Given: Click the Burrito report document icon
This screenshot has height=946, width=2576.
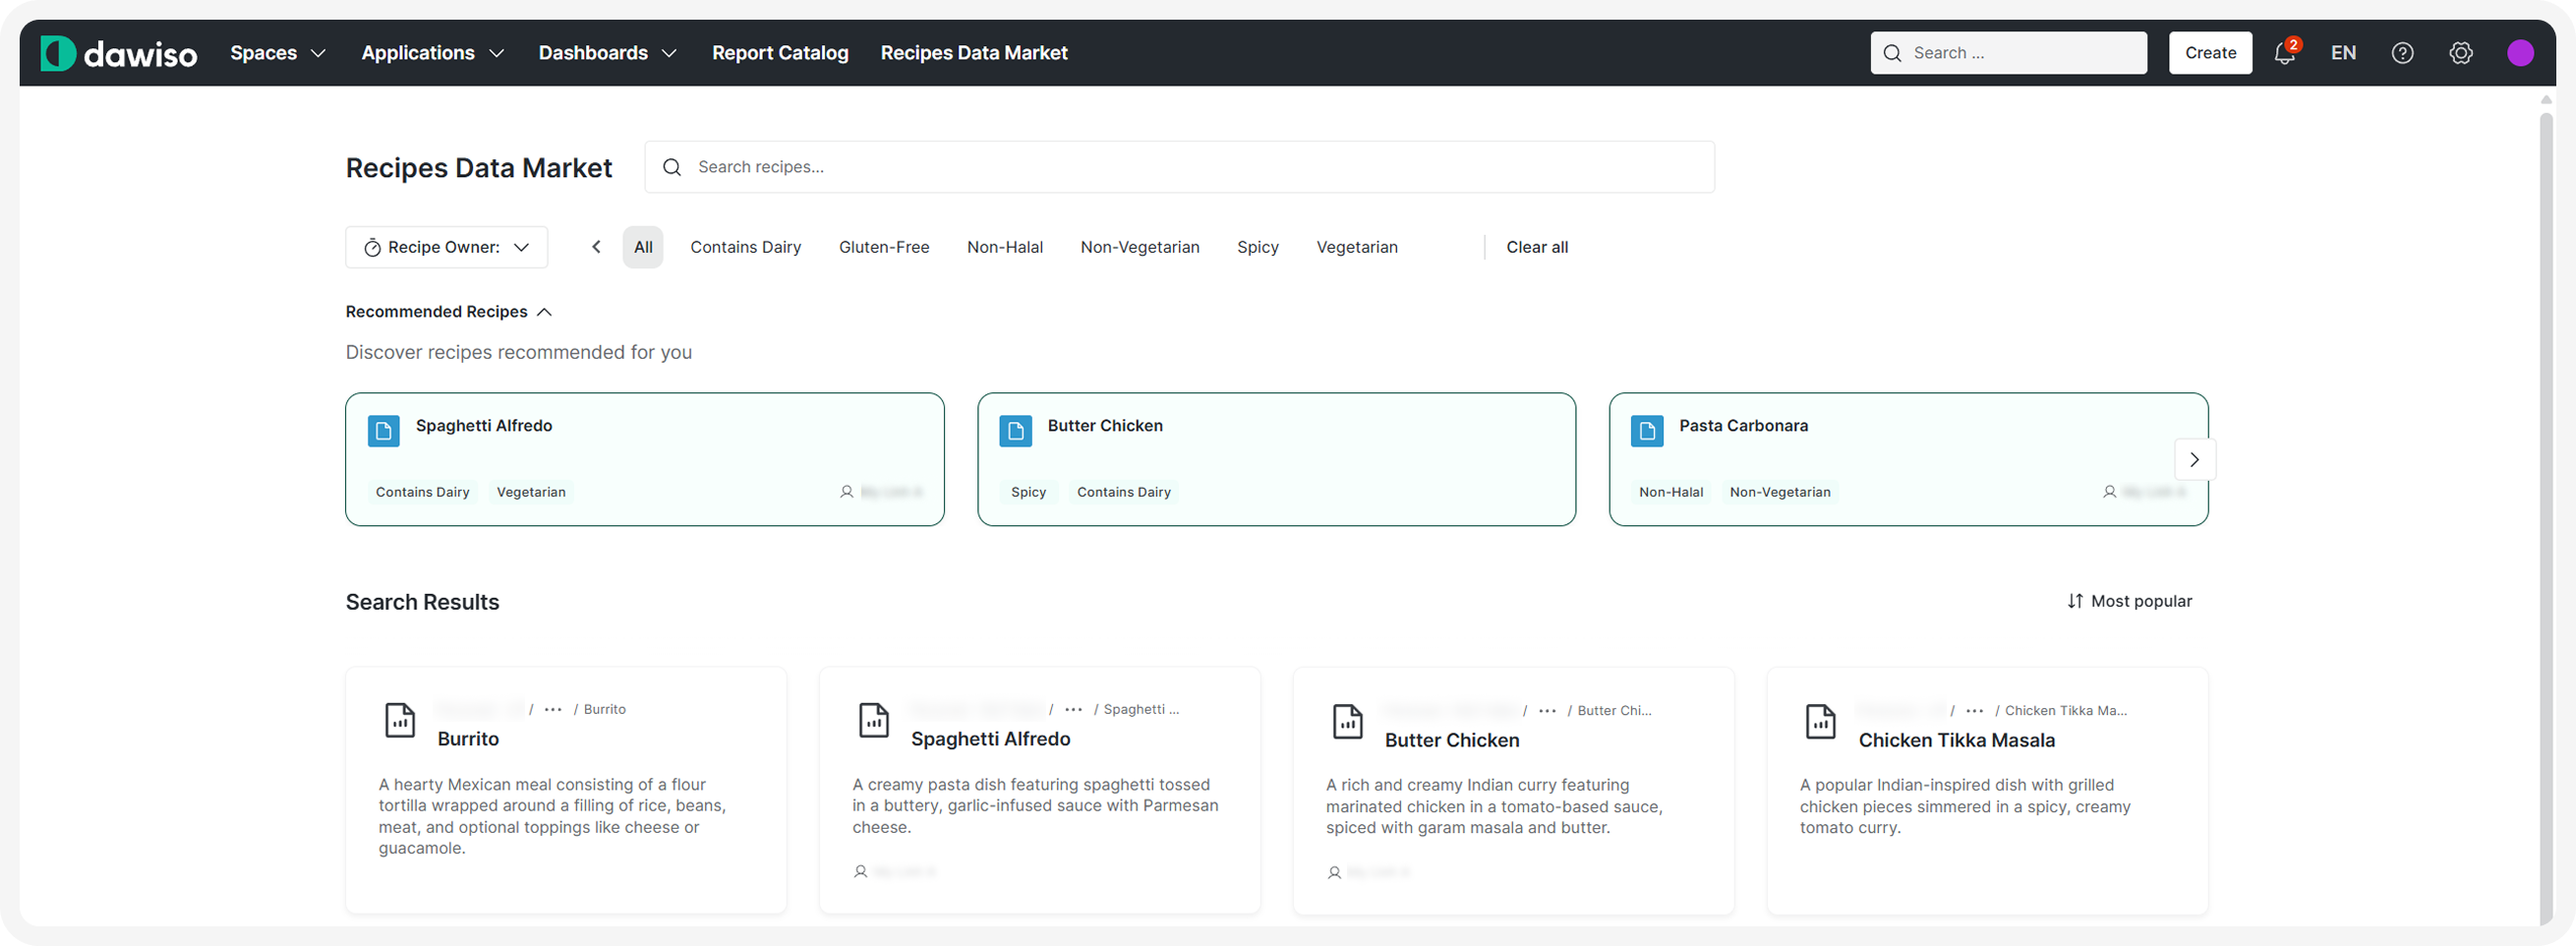Looking at the screenshot, I should [400, 720].
